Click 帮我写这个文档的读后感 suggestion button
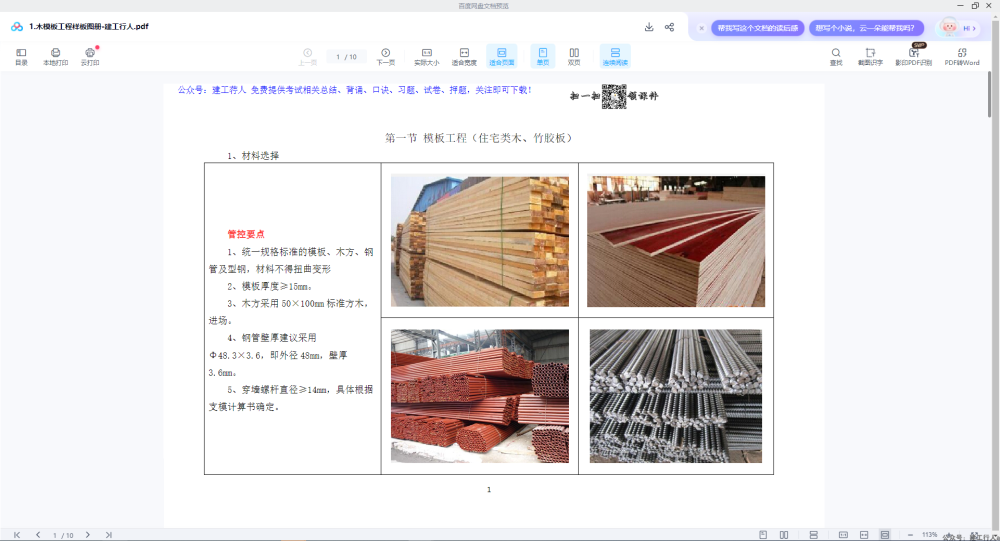Screen dimensions: 1000x541 (758, 28)
